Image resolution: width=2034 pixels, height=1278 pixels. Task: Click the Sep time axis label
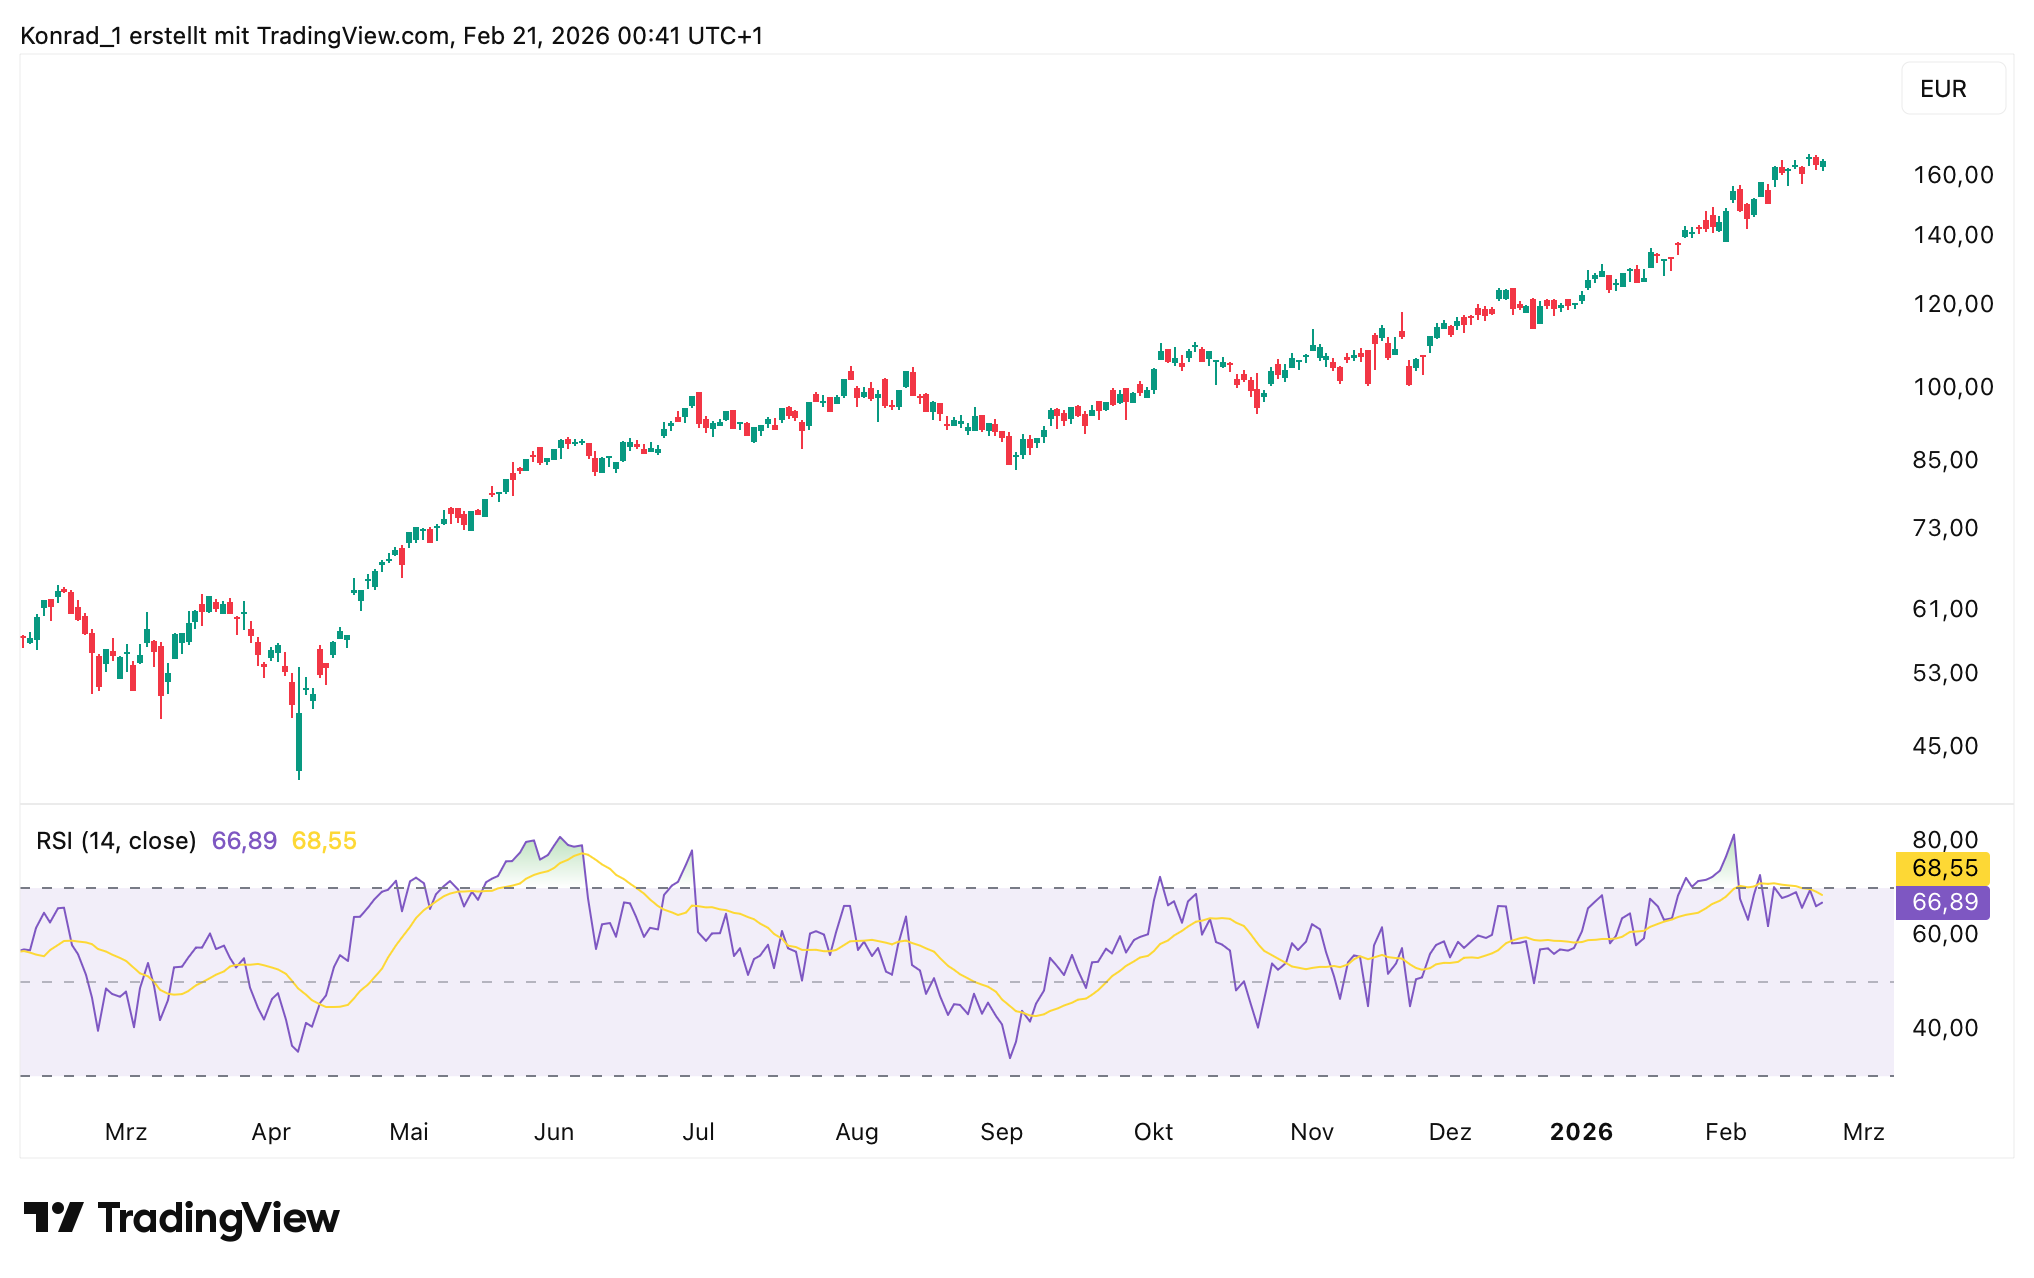[1001, 1132]
